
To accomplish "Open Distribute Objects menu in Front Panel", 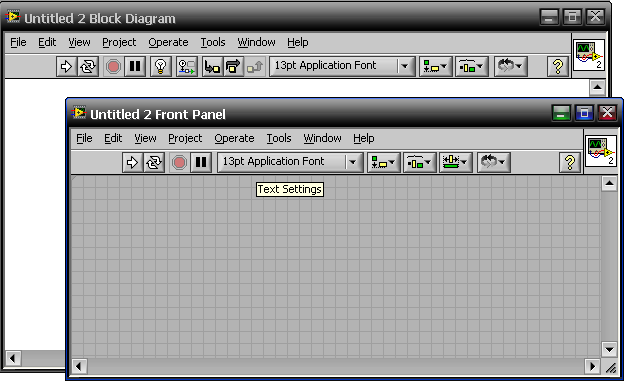I will point(419,163).
